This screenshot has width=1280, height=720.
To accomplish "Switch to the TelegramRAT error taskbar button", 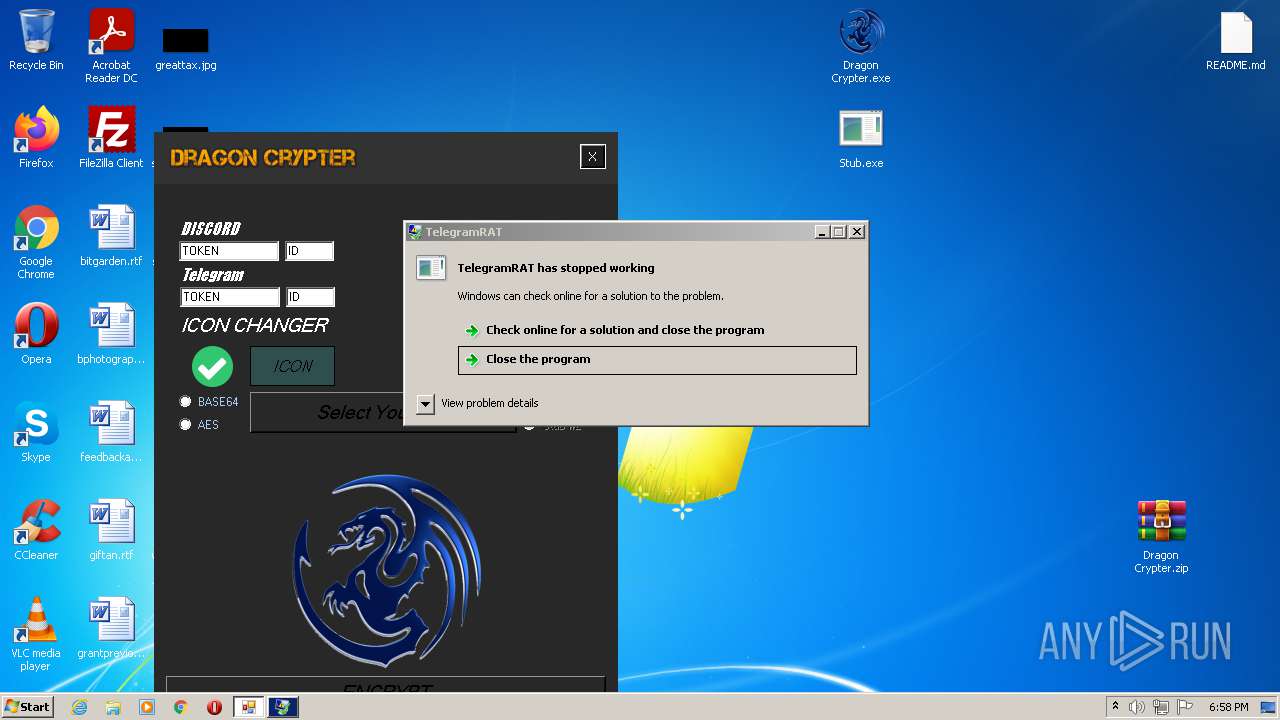I will [x=283, y=707].
